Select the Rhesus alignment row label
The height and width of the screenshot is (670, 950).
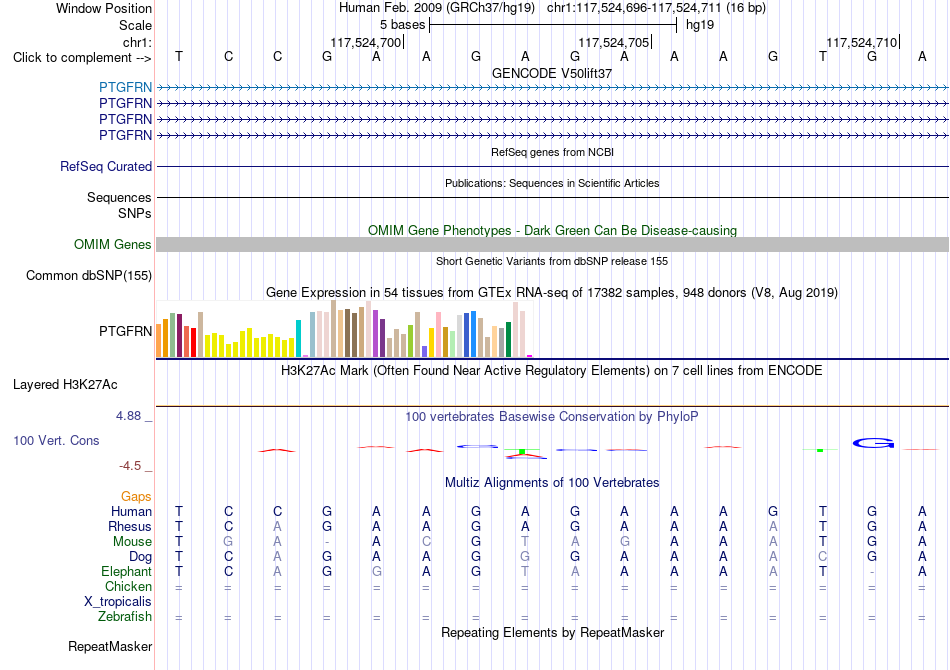130,526
